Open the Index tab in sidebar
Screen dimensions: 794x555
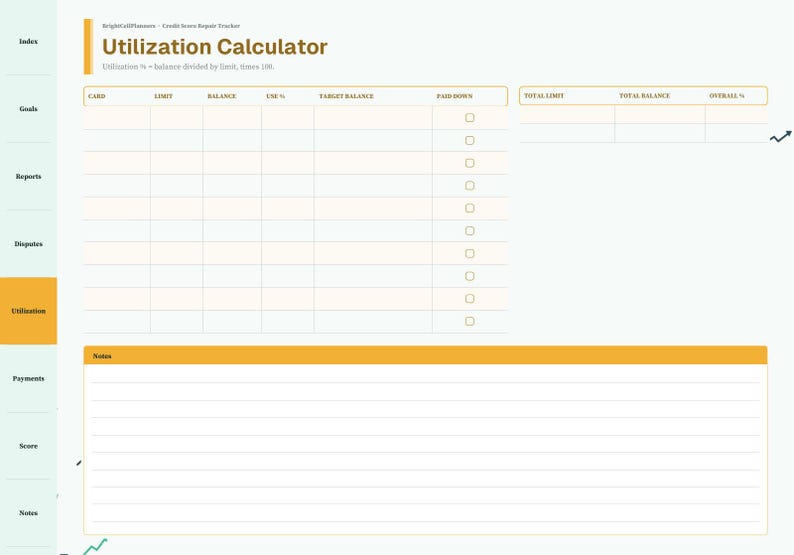coord(28,42)
